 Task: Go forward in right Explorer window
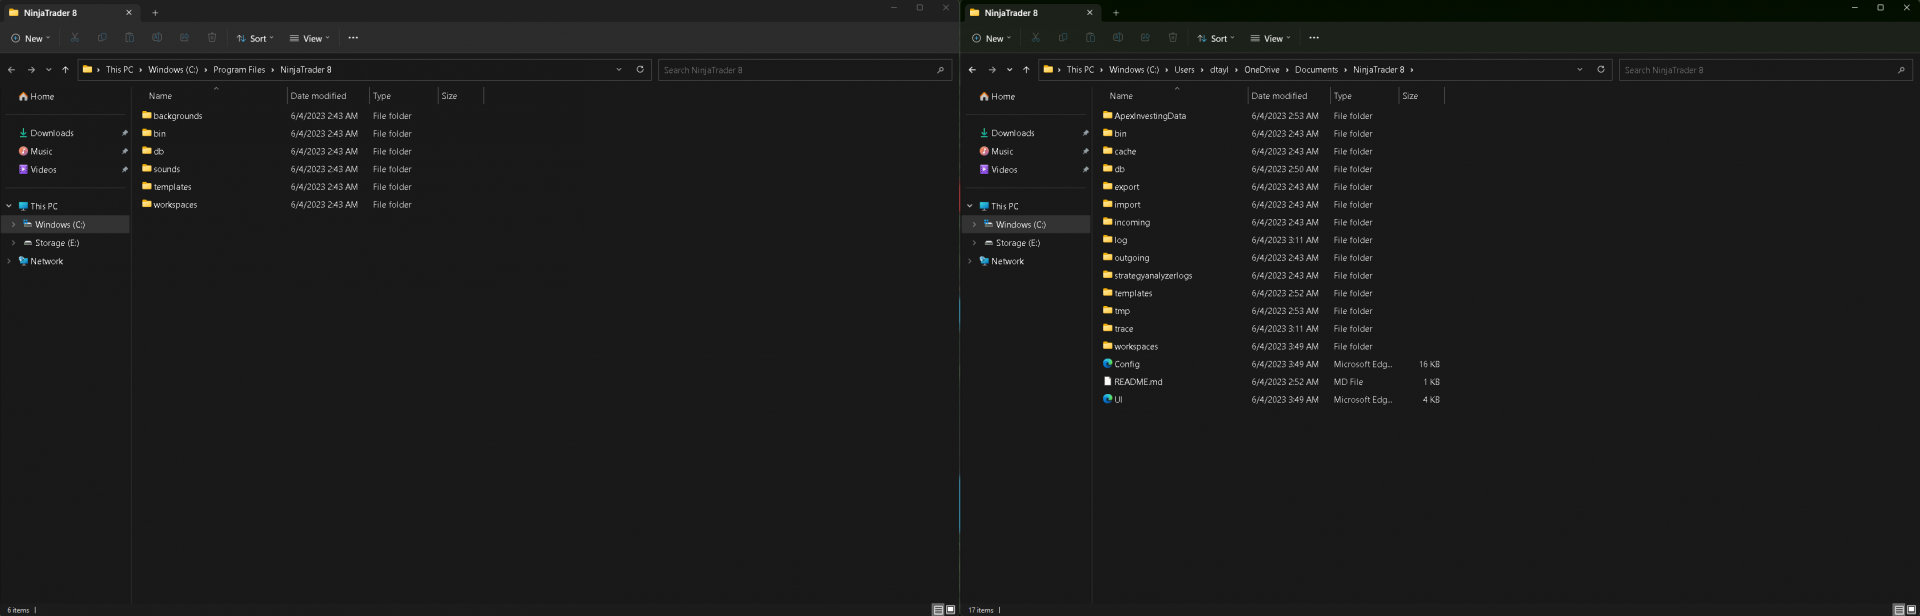click(992, 70)
